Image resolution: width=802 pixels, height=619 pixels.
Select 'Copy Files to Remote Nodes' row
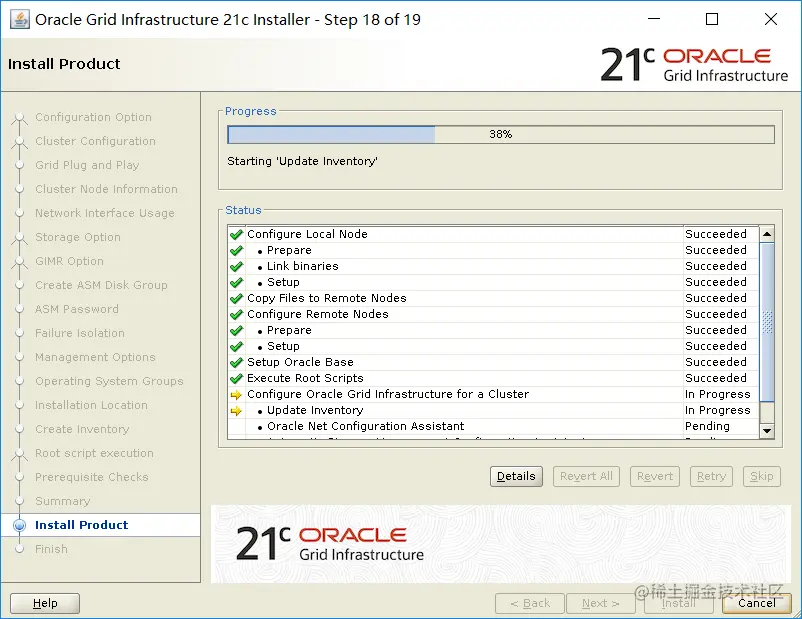493,298
